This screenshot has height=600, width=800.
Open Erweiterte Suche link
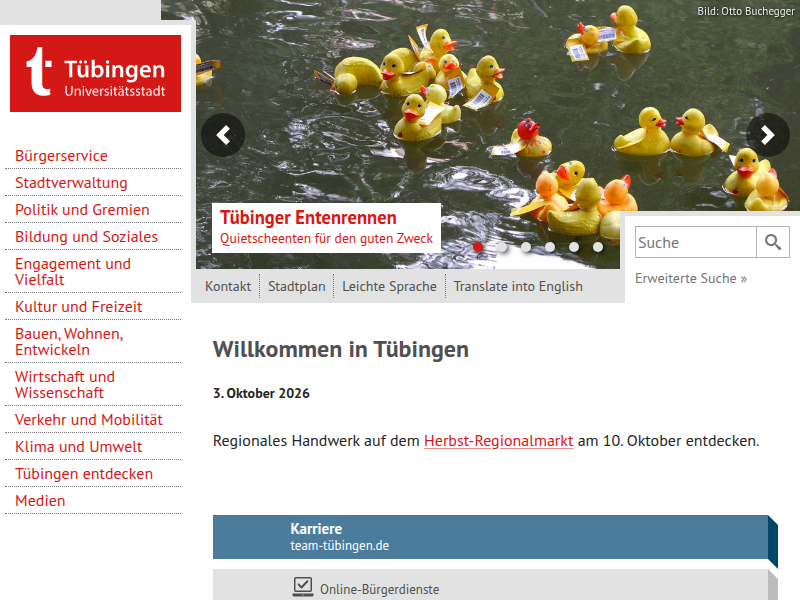coord(691,278)
